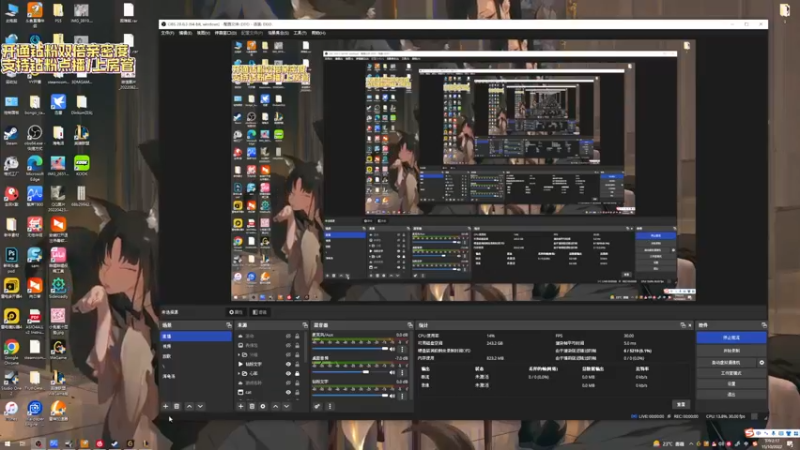
Task: Mute the Mic/Aux track with its speaker icon
Action: click(392, 349)
